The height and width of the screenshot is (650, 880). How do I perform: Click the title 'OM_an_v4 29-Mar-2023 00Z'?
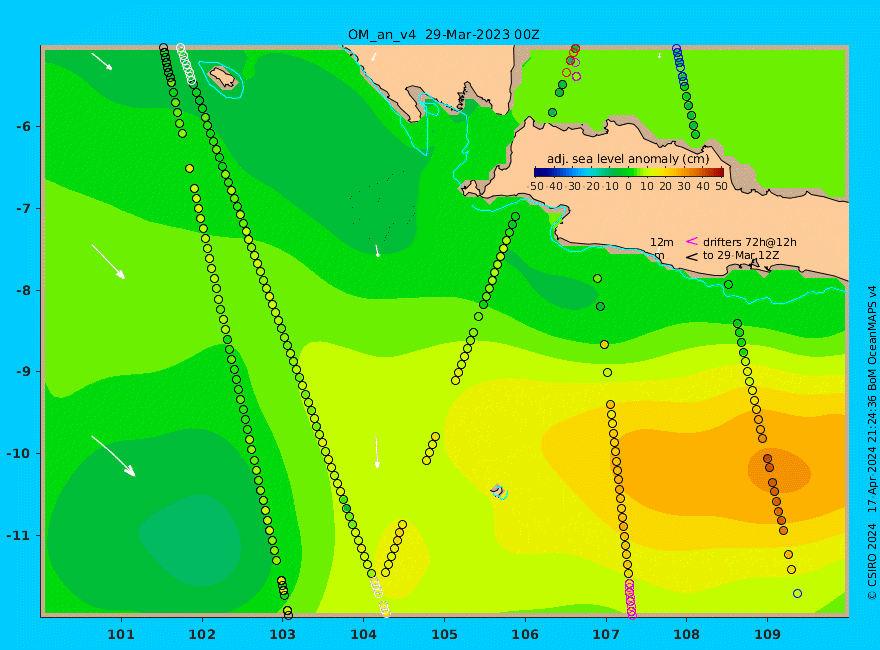(443, 35)
